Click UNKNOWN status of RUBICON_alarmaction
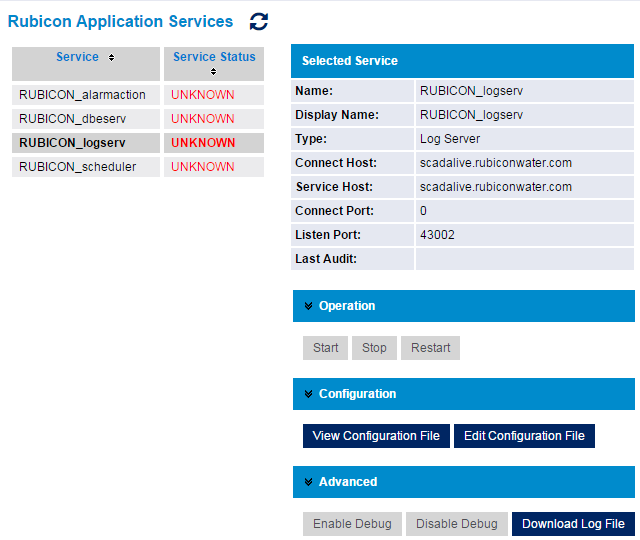Viewport: 640px width, 540px height. point(203,95)
